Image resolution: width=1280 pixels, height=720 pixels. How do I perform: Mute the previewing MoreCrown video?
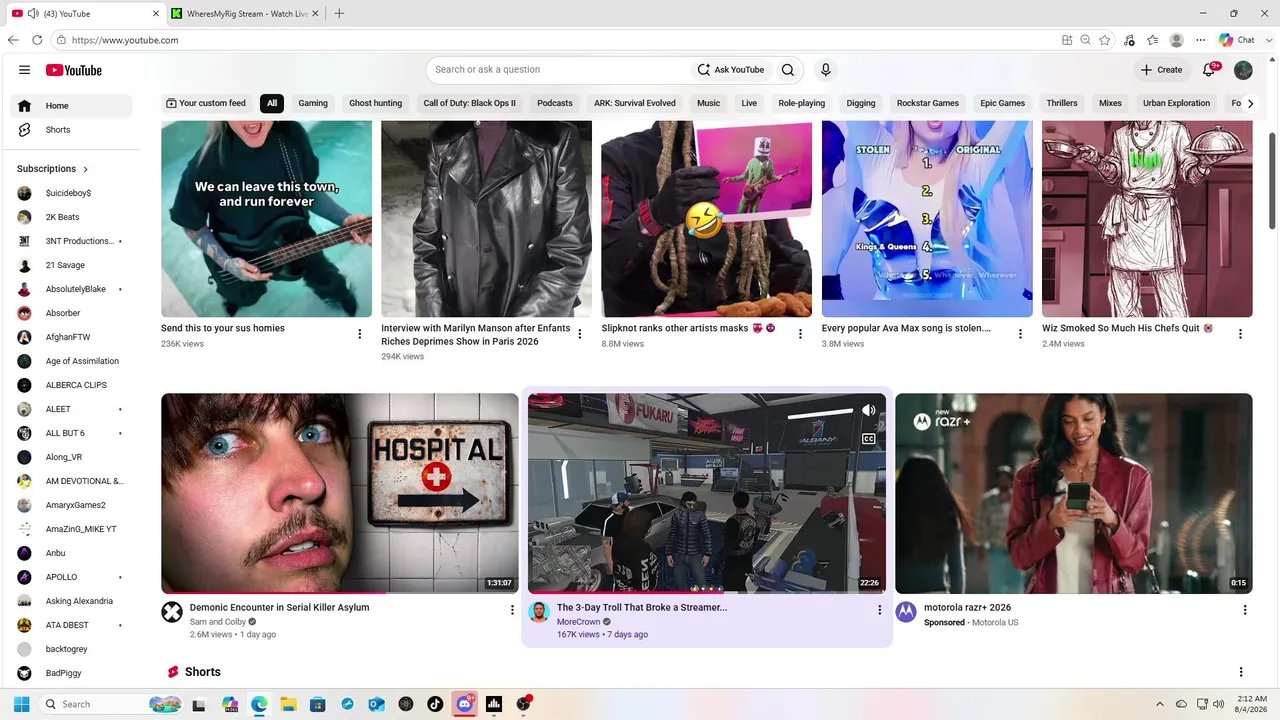tap(869, 410)
